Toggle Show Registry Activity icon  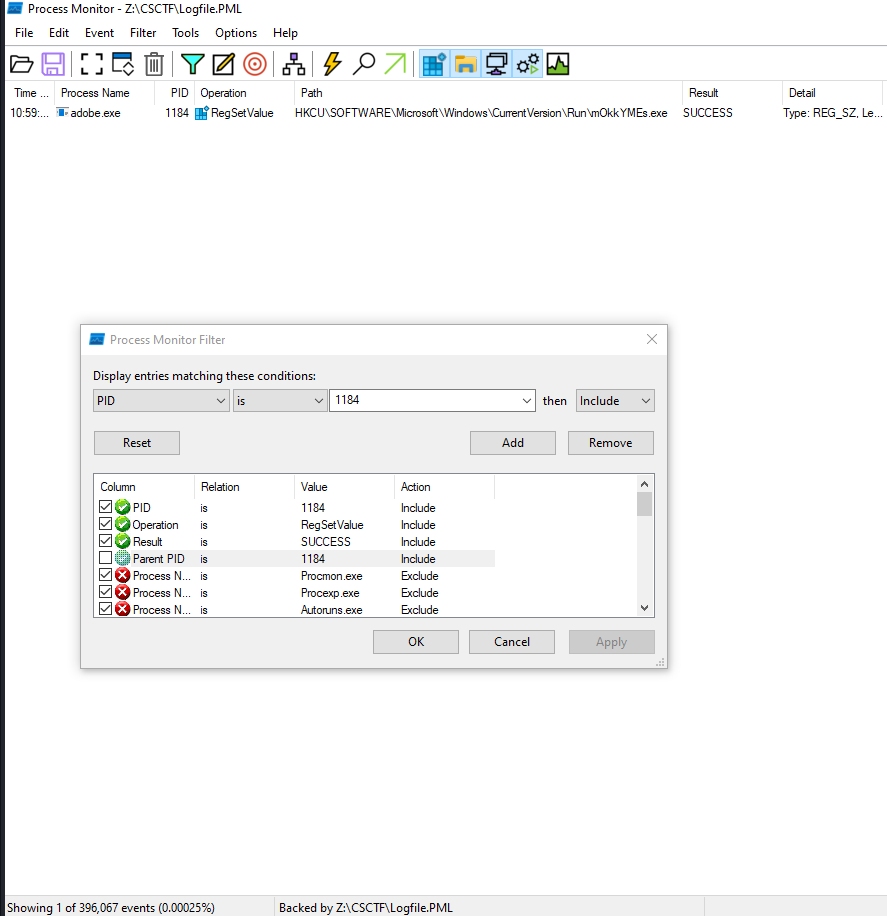(434, 65)
